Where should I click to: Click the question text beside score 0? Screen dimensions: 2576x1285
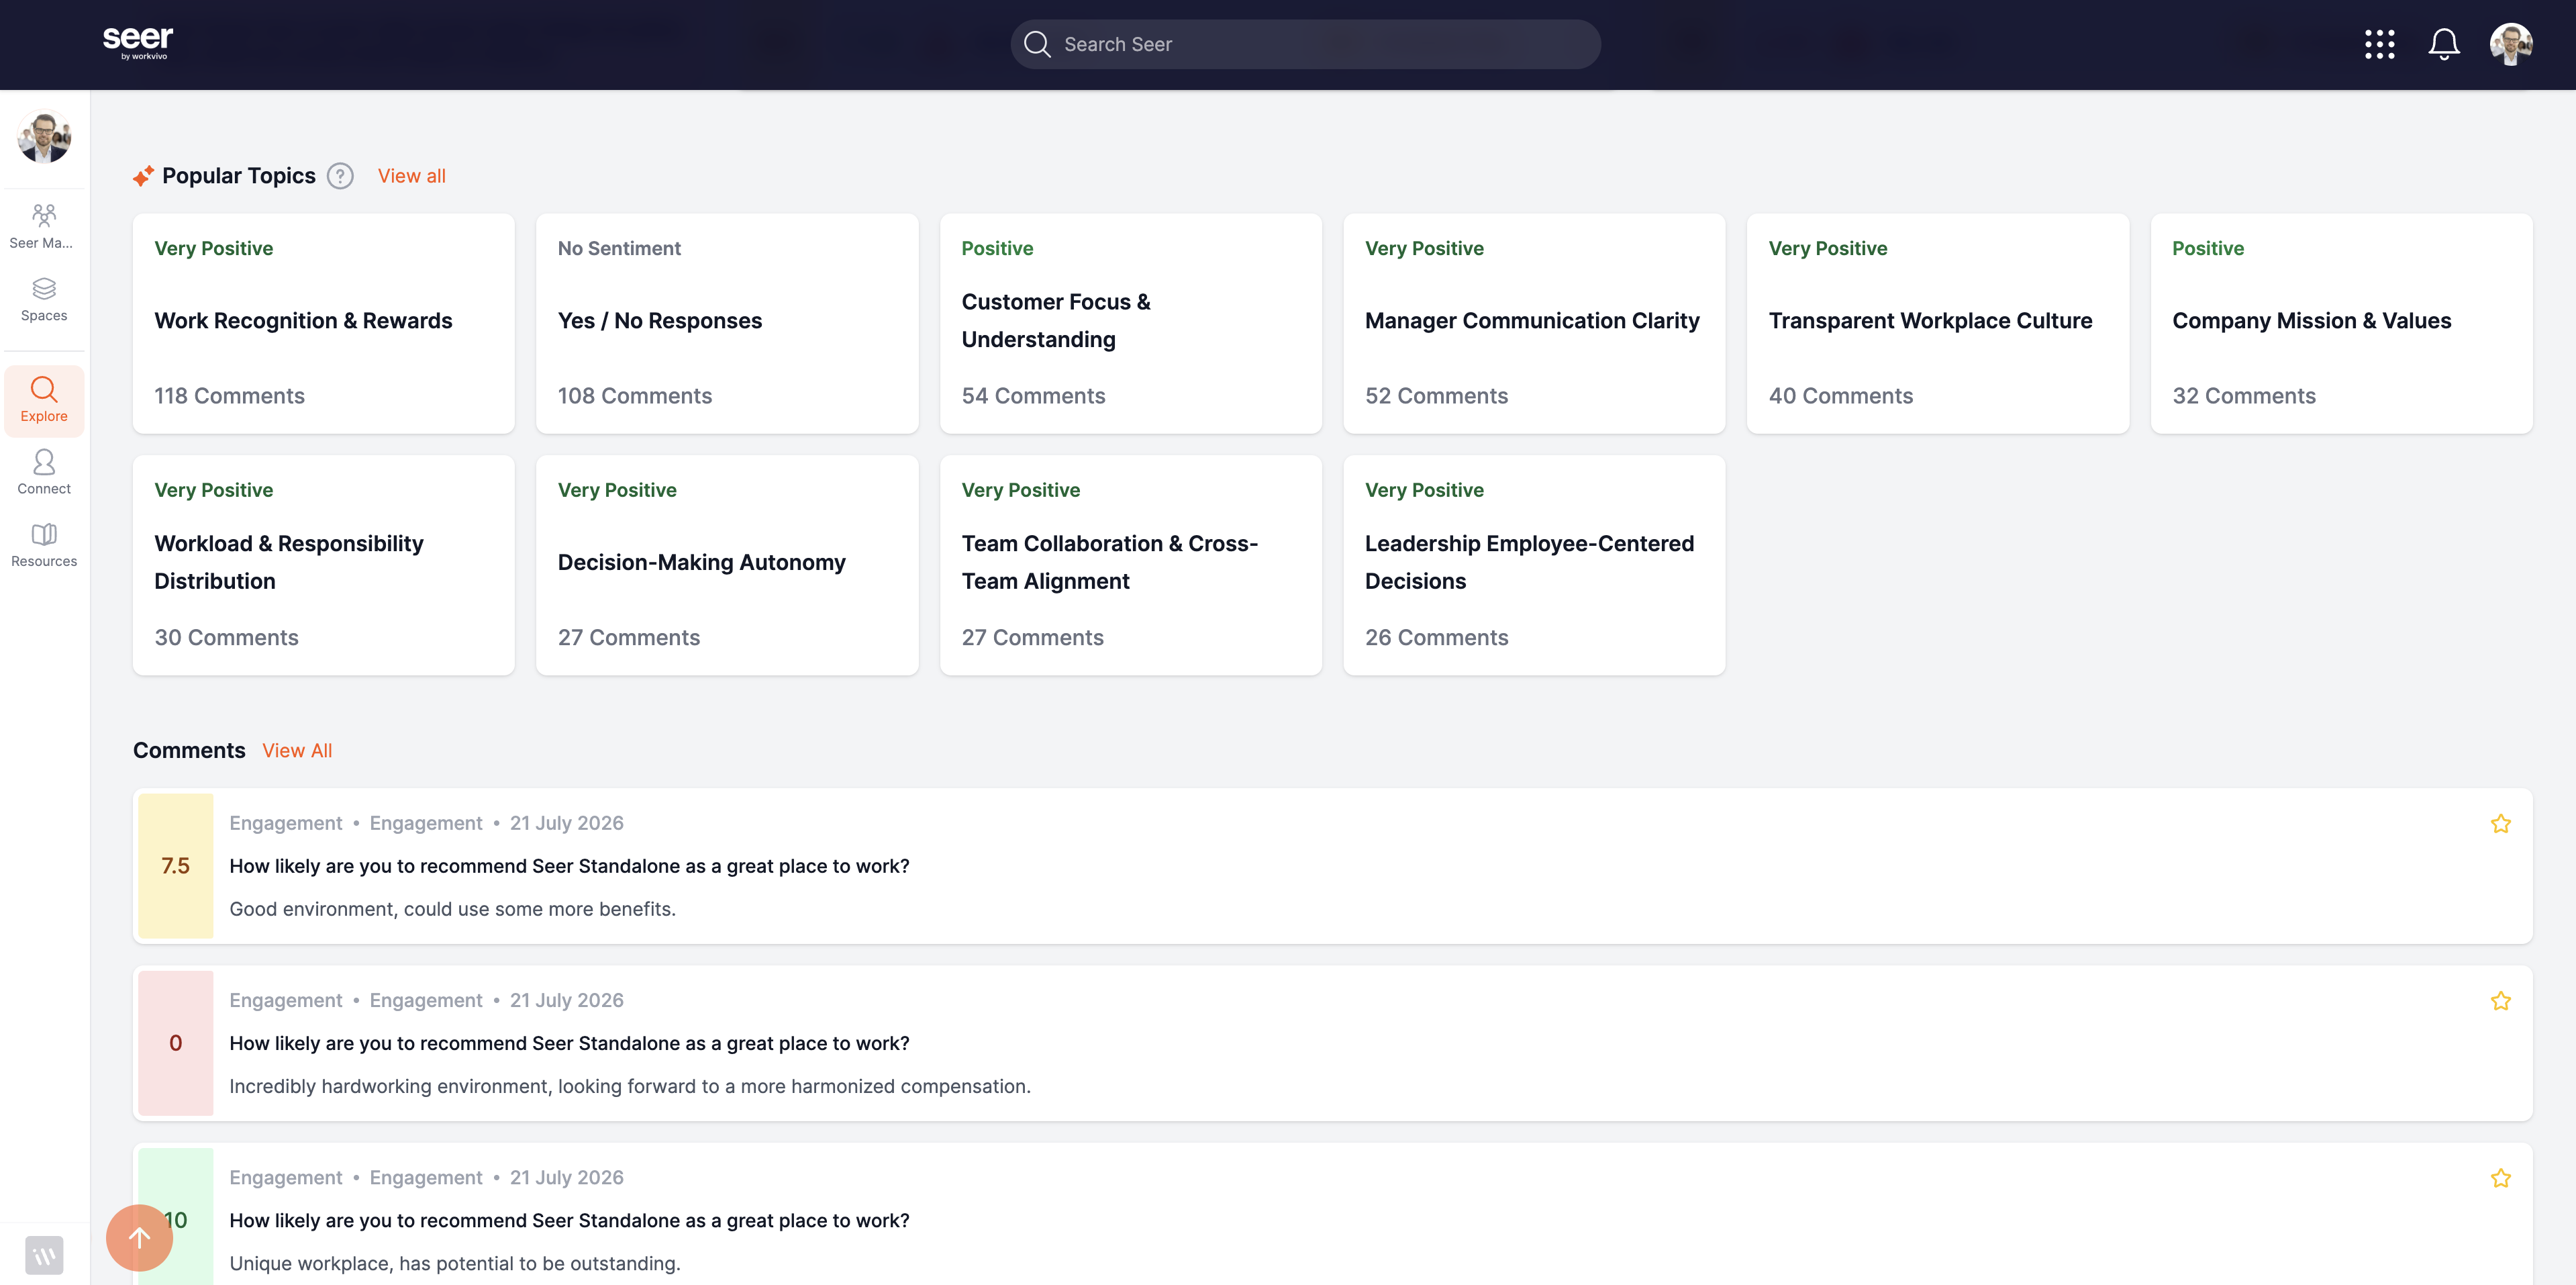[569, 1043]
